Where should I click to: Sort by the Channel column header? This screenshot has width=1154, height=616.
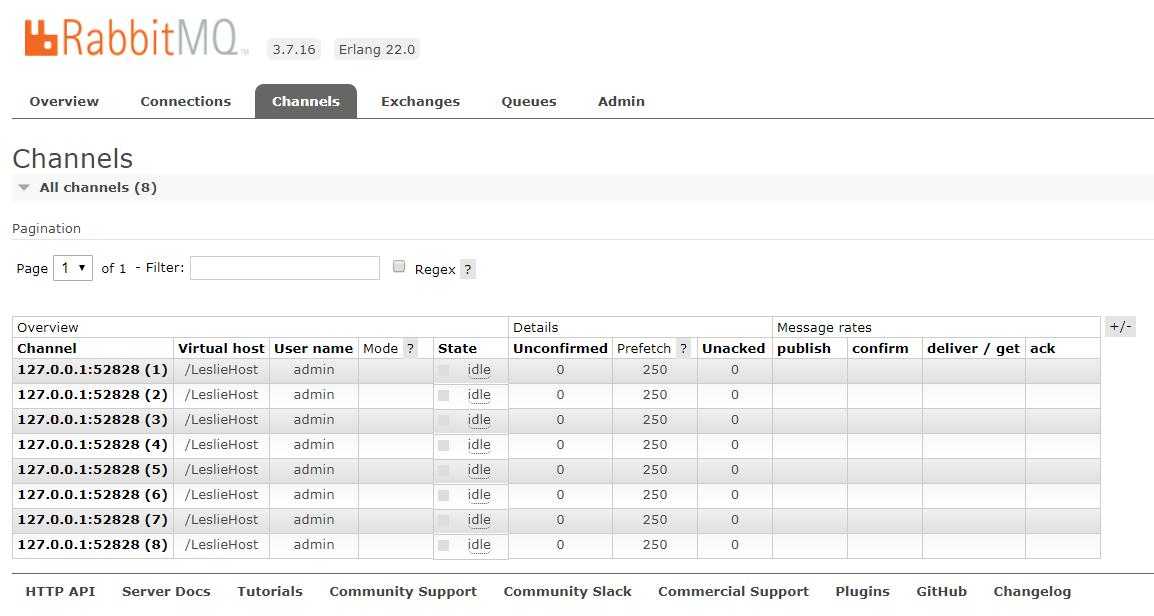pos(47,349)
